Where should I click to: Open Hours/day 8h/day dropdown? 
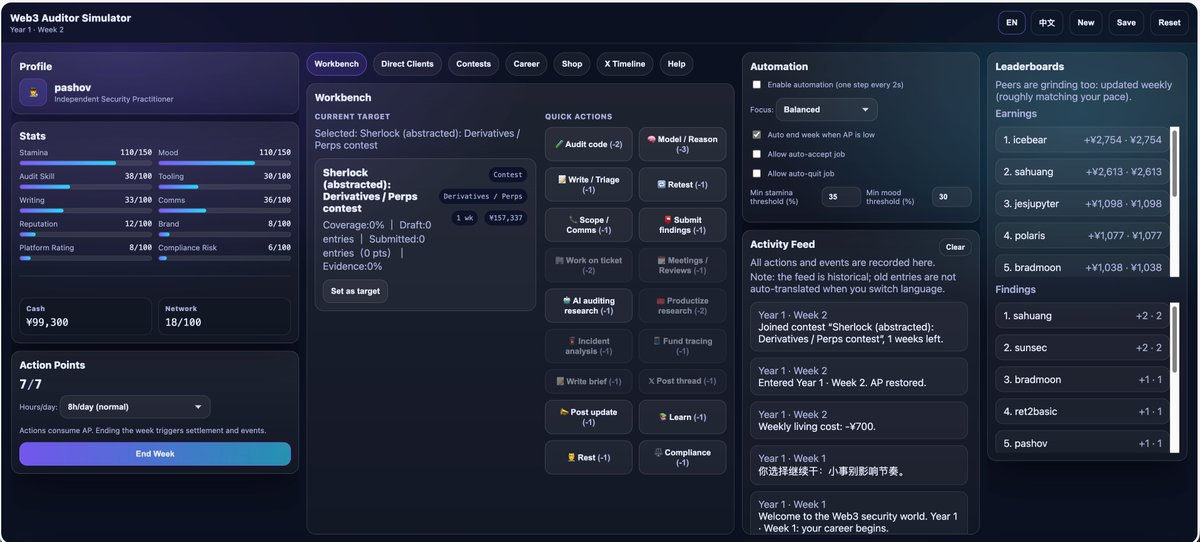click(x=134, y=407)
